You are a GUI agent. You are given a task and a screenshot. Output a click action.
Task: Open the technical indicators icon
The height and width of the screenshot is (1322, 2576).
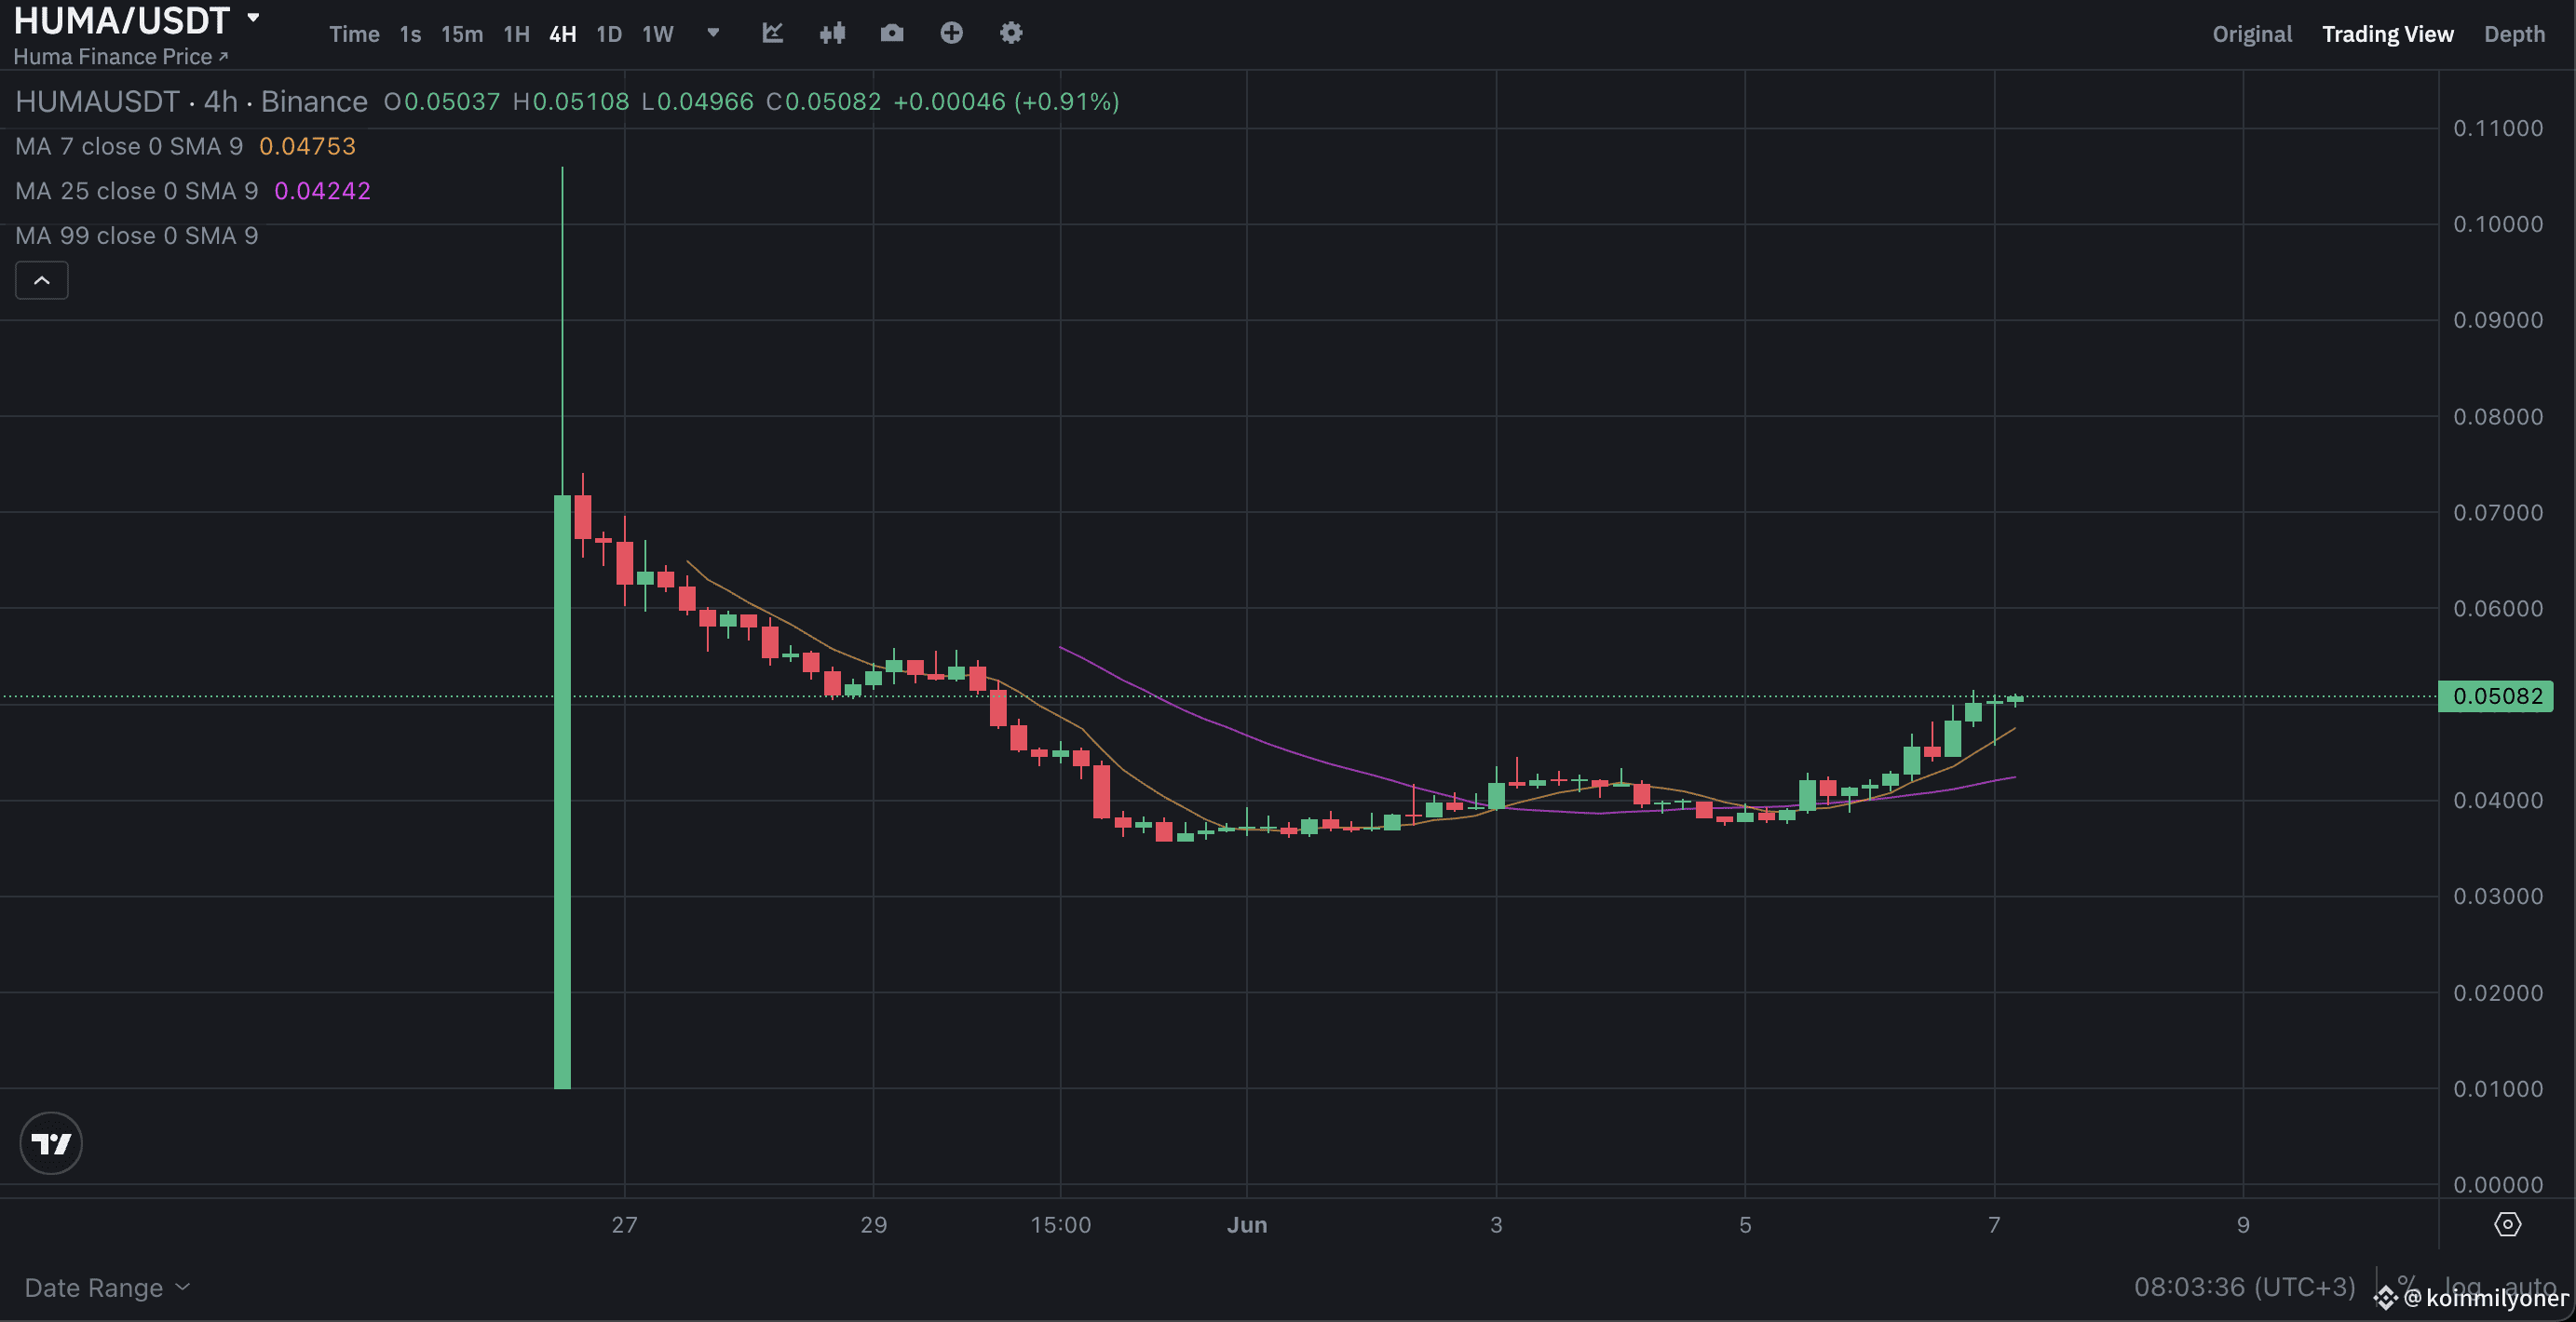point(831,33)
